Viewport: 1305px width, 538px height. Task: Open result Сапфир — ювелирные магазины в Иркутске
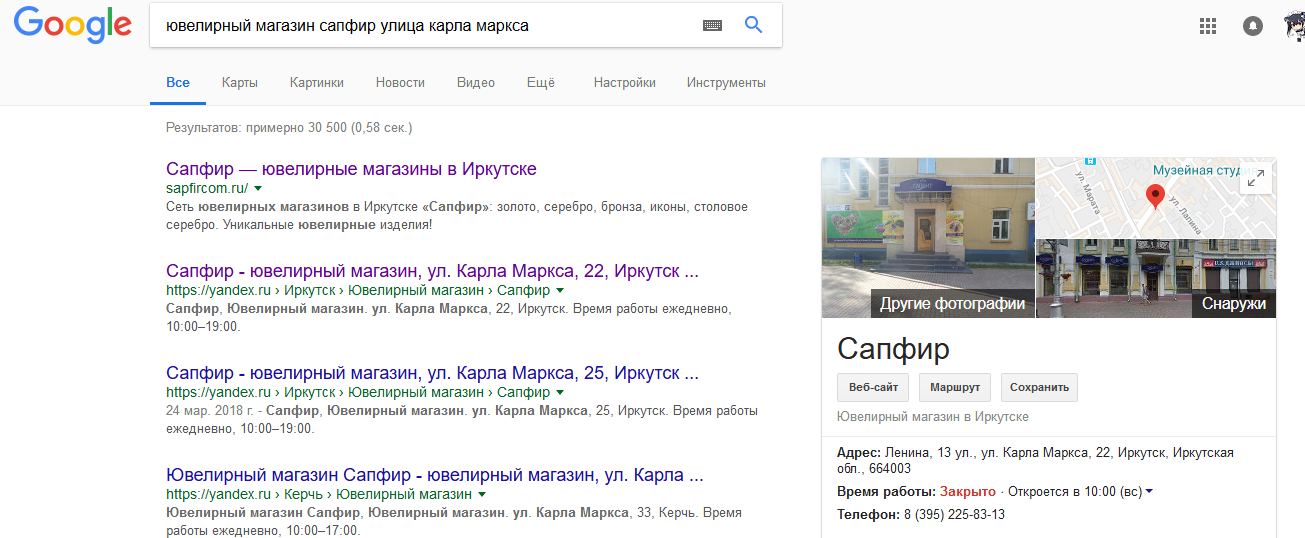point(351,169)
